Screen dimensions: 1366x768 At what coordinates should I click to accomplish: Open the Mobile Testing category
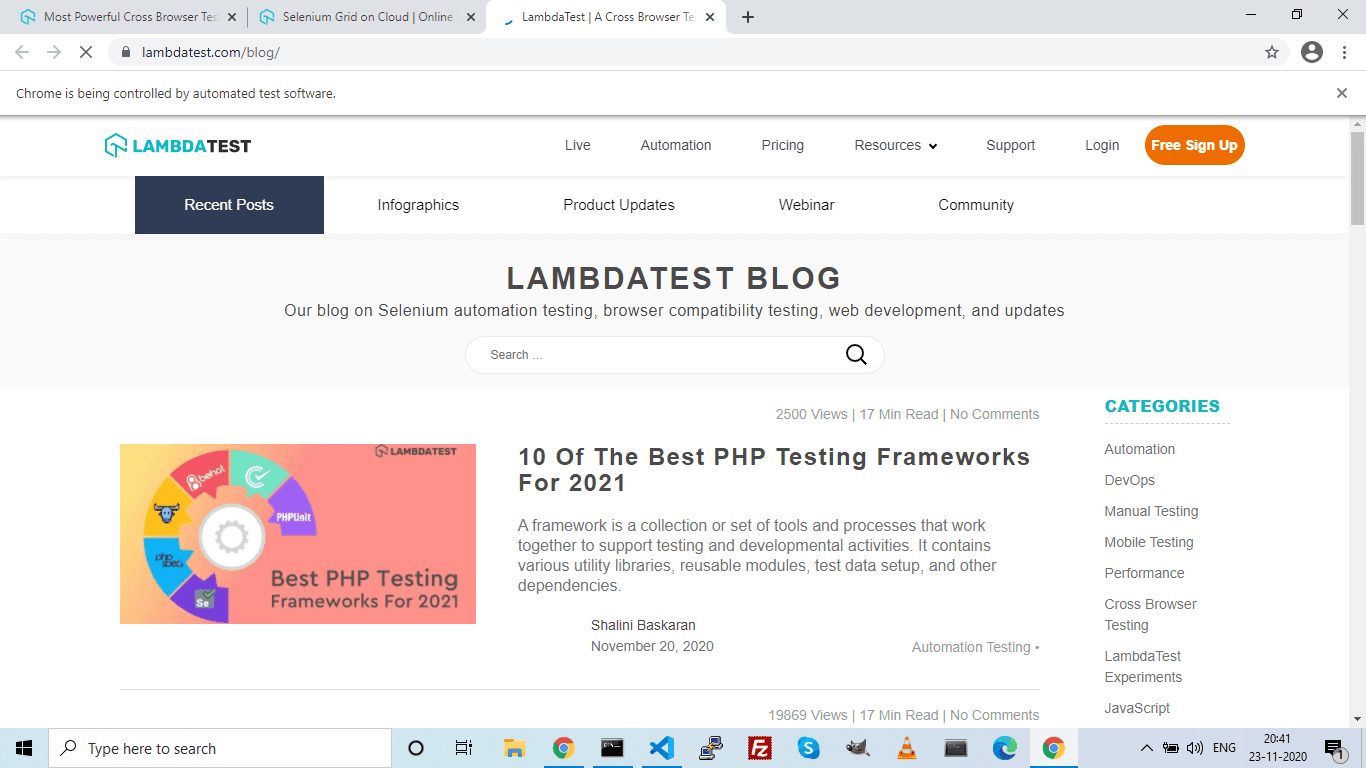pos(1149,542)
